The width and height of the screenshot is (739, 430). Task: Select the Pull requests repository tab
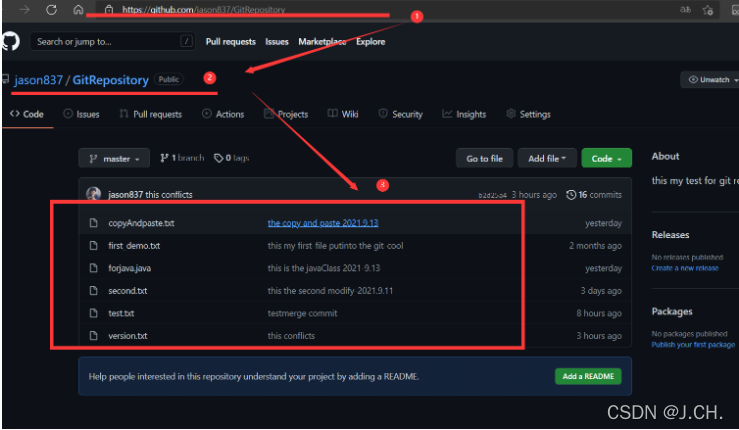tap(151, 114)
